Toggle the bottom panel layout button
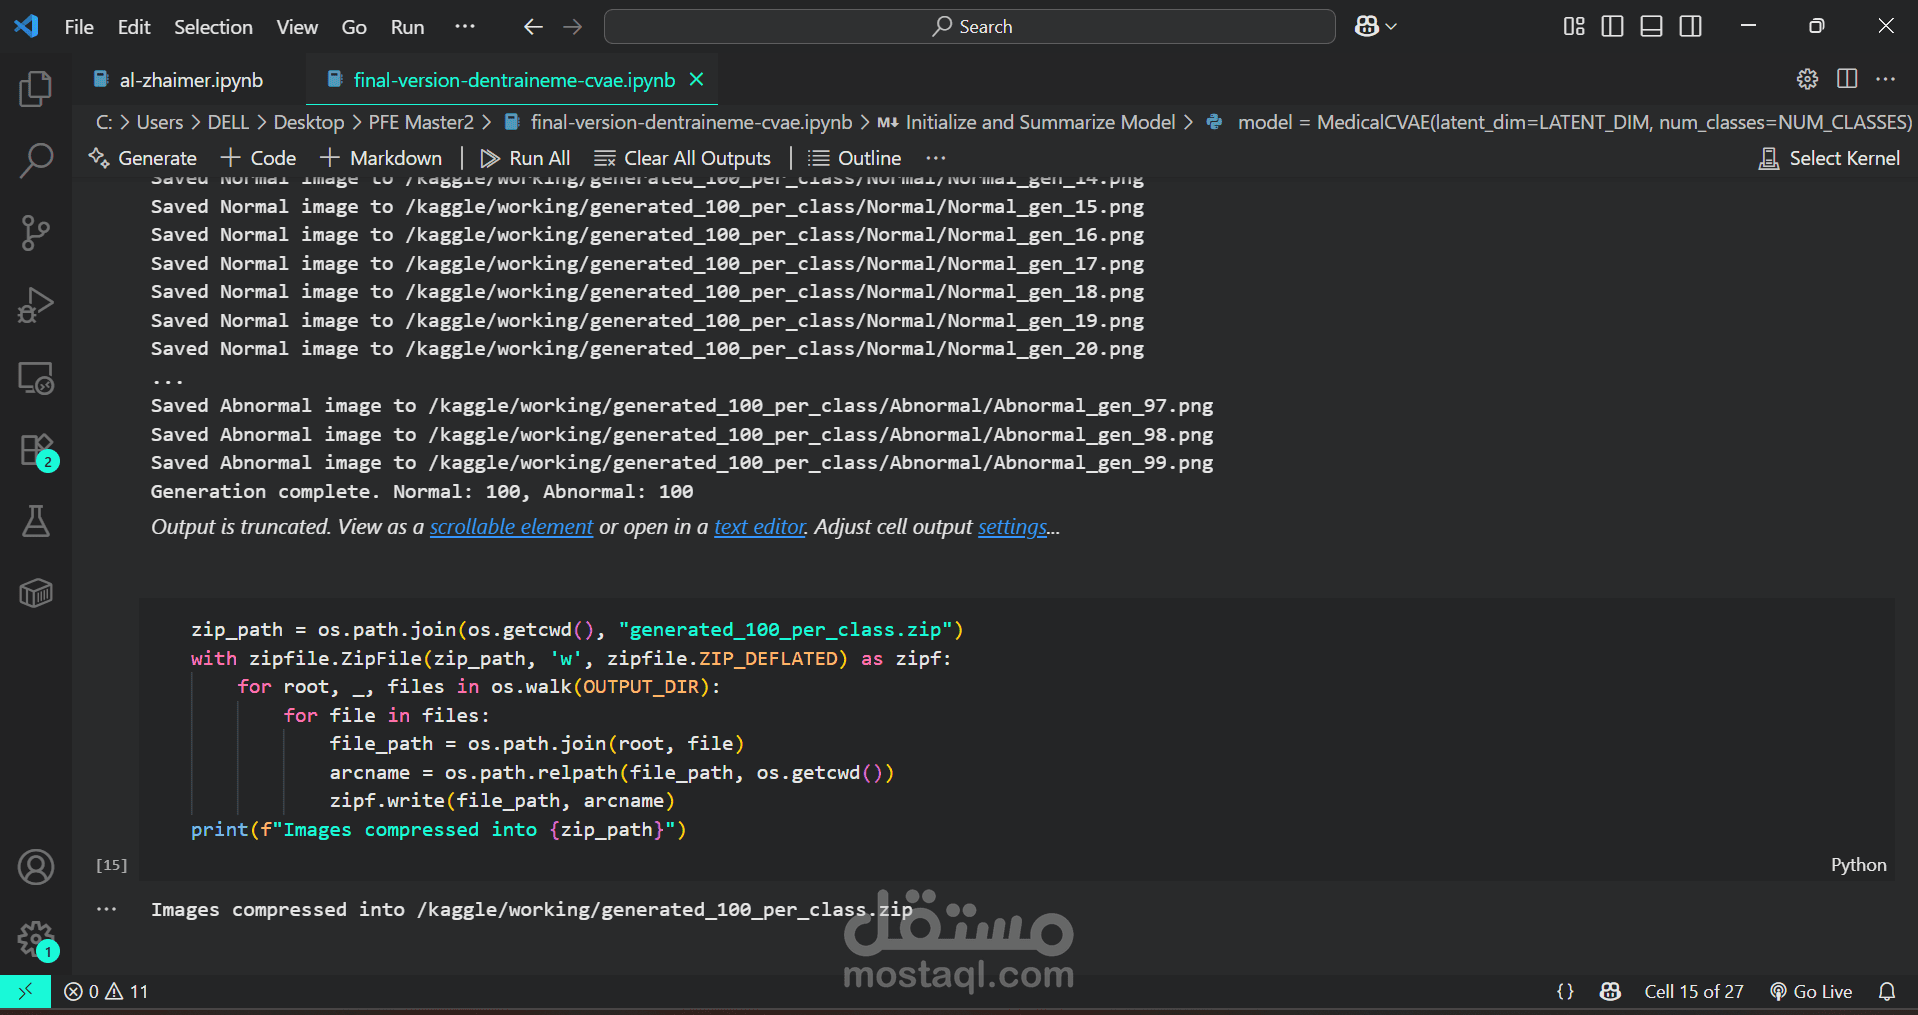The height and width of the screenshot is (1015, 1918). 1651,27
